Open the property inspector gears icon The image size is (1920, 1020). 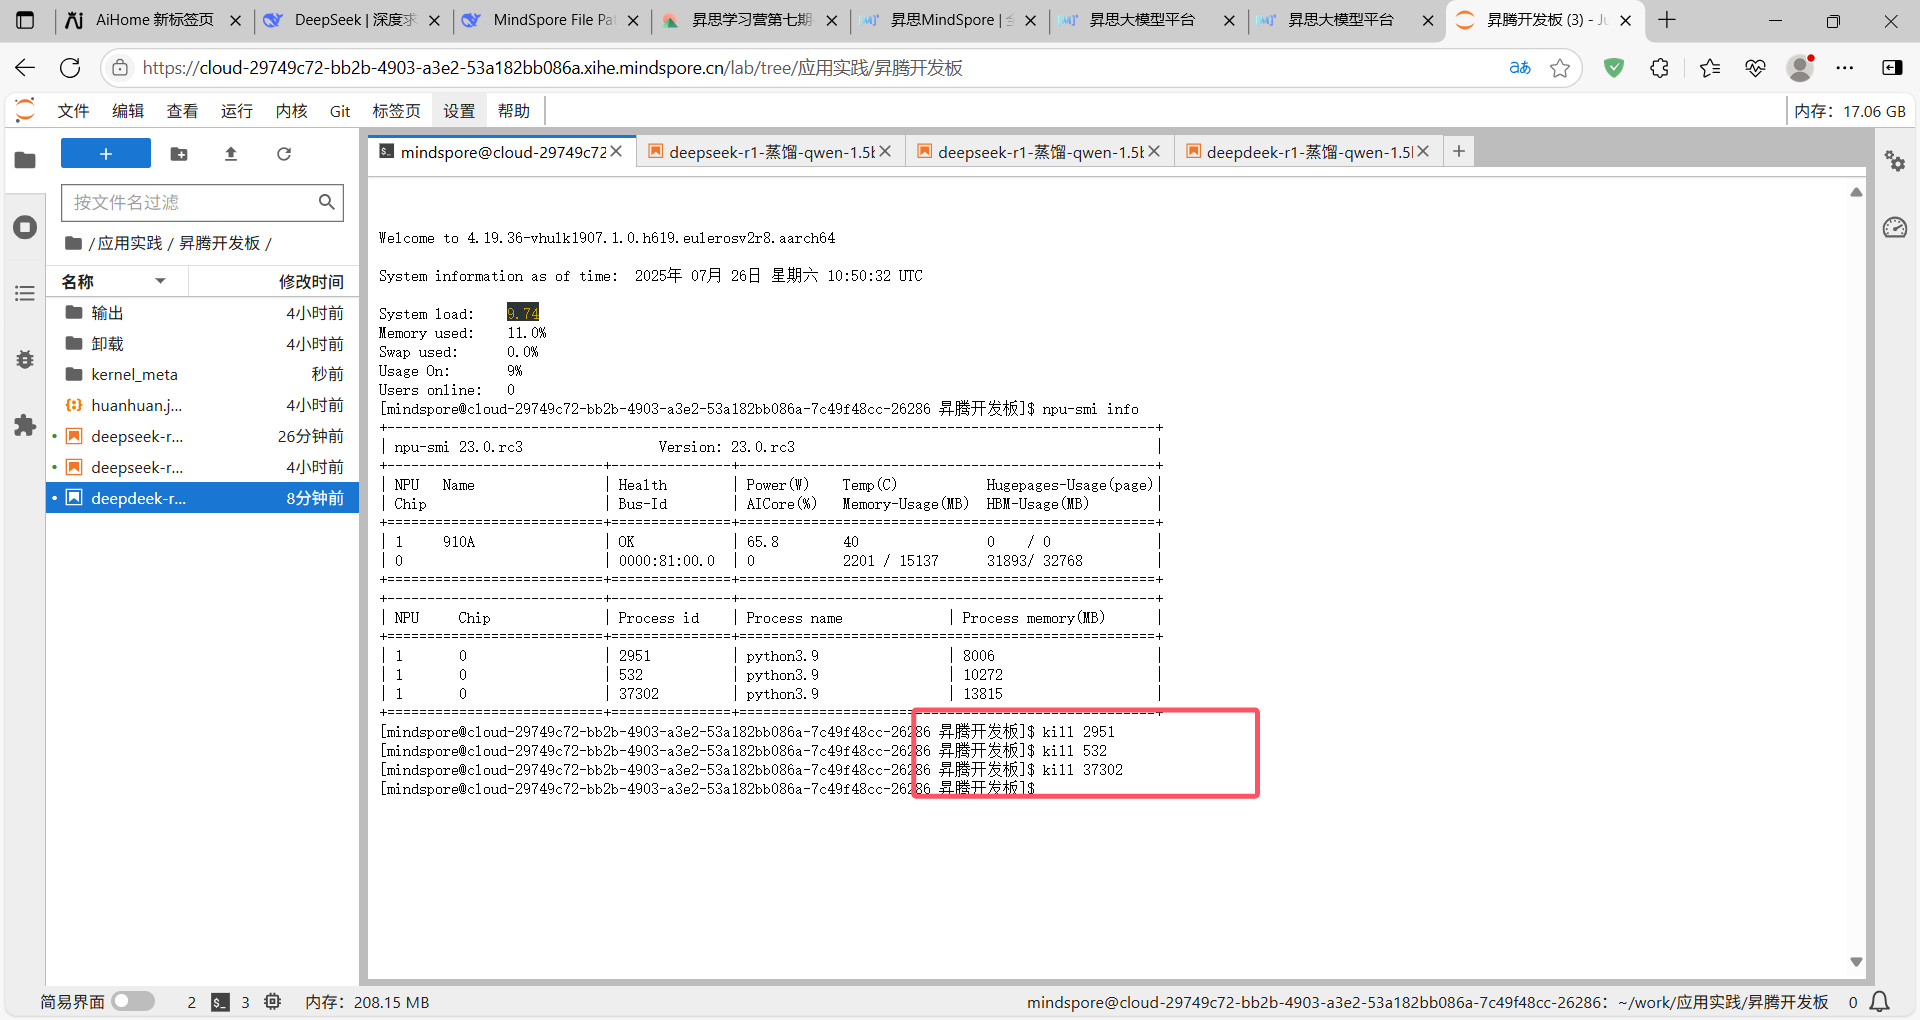(x=1894, y=161)
